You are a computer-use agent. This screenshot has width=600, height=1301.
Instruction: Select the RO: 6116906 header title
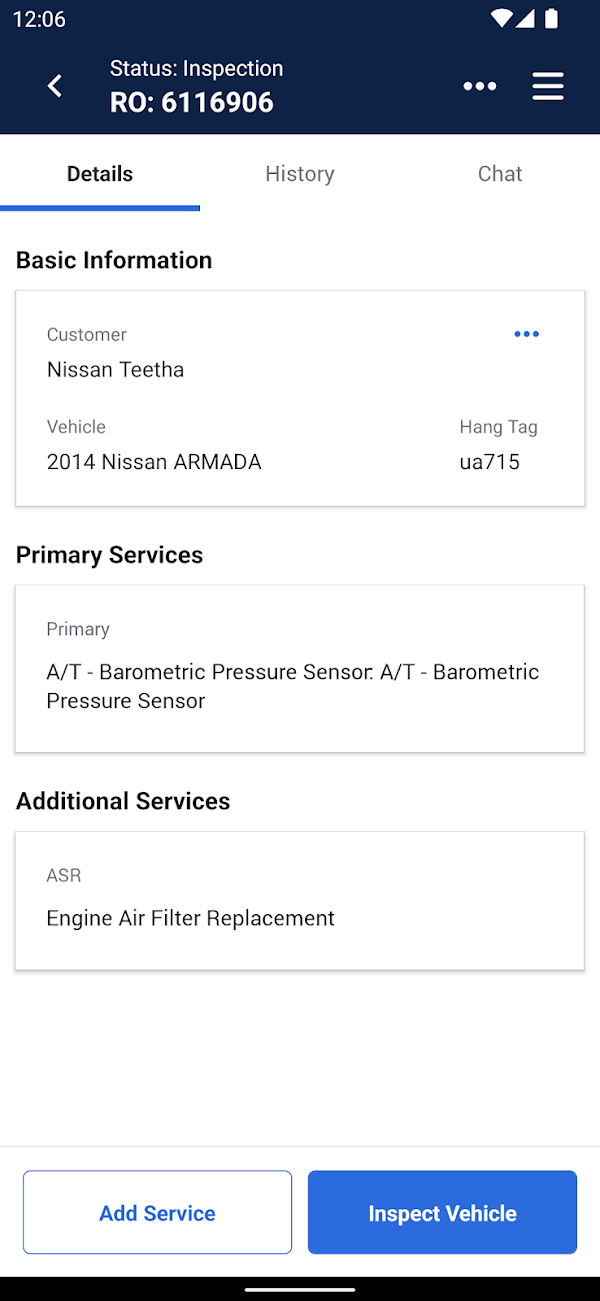pos(192,102)
